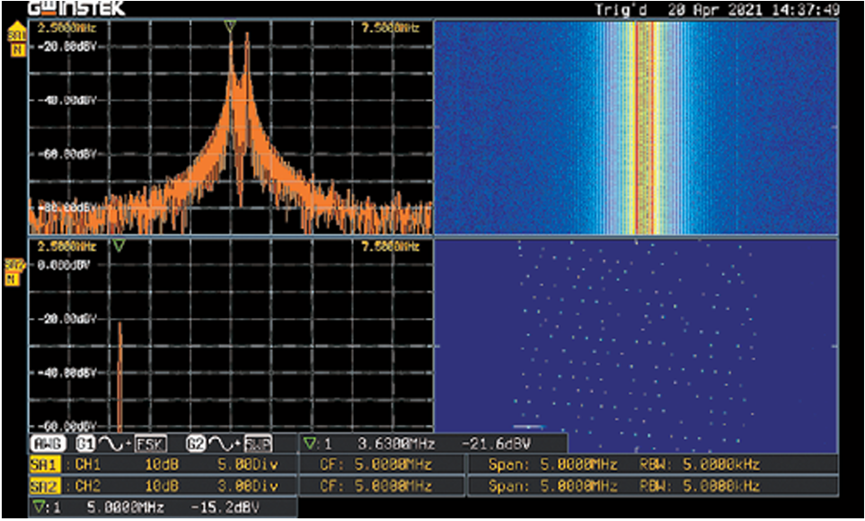Image resolution: width=865 pixels, height=521 pixels.
Task: Click the GW Instek logo
Action: (77, 8)
